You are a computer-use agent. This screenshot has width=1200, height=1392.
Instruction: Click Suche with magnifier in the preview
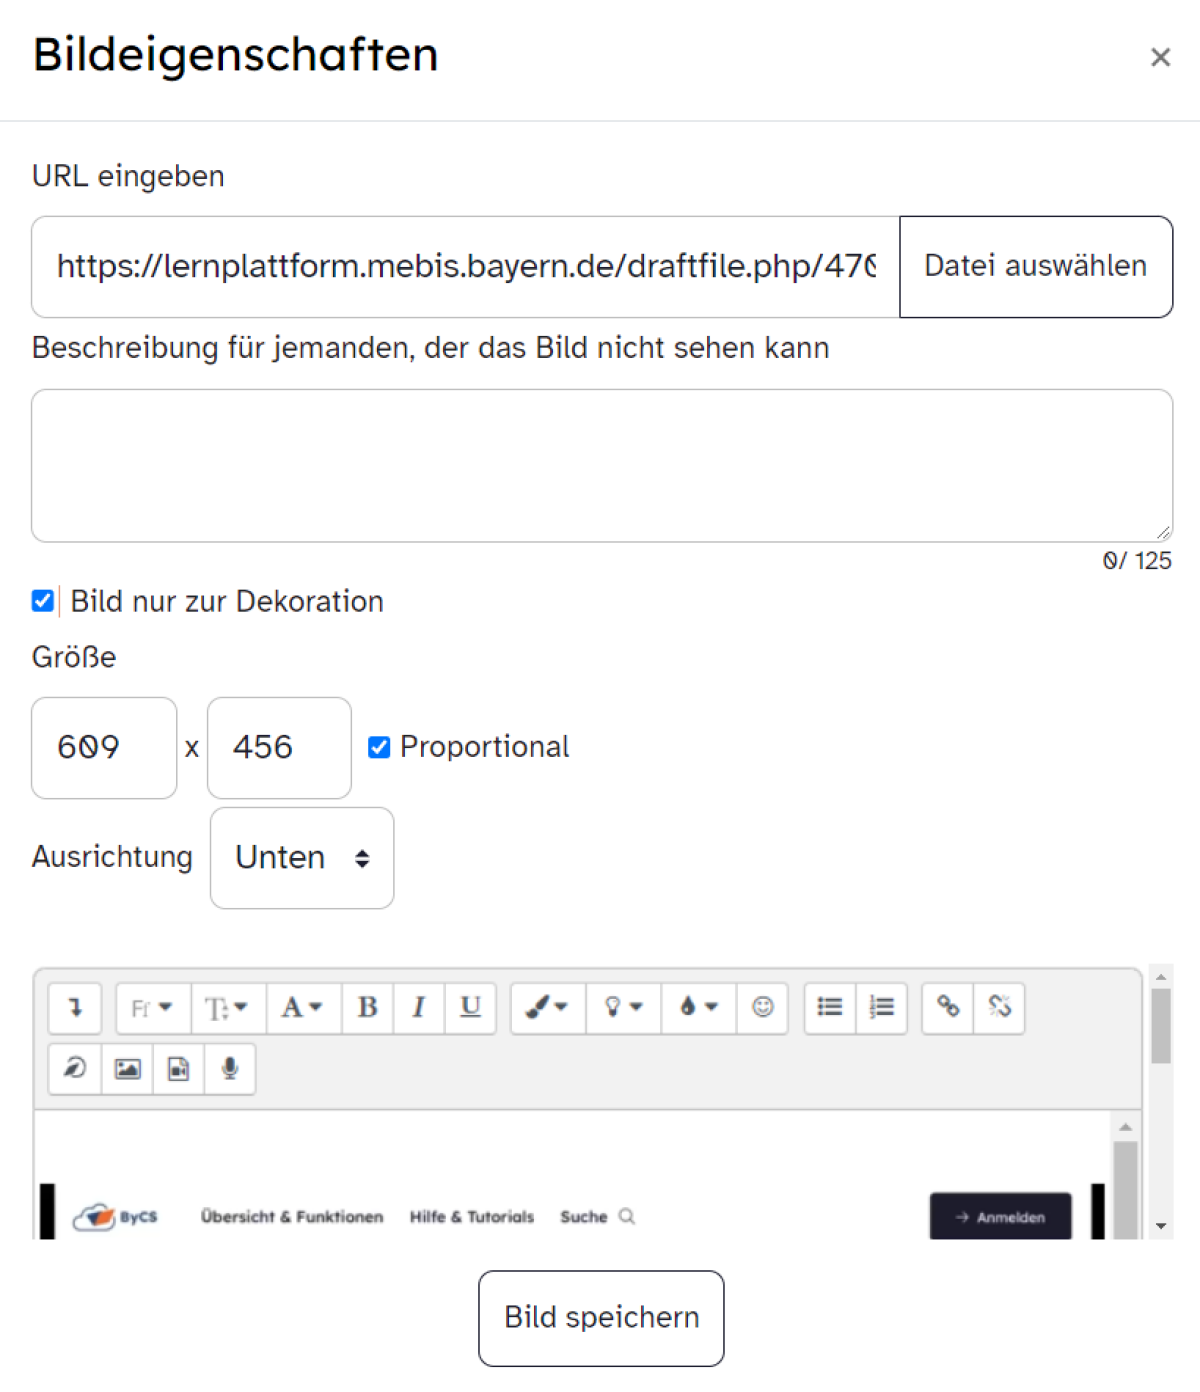(598, 1217)
